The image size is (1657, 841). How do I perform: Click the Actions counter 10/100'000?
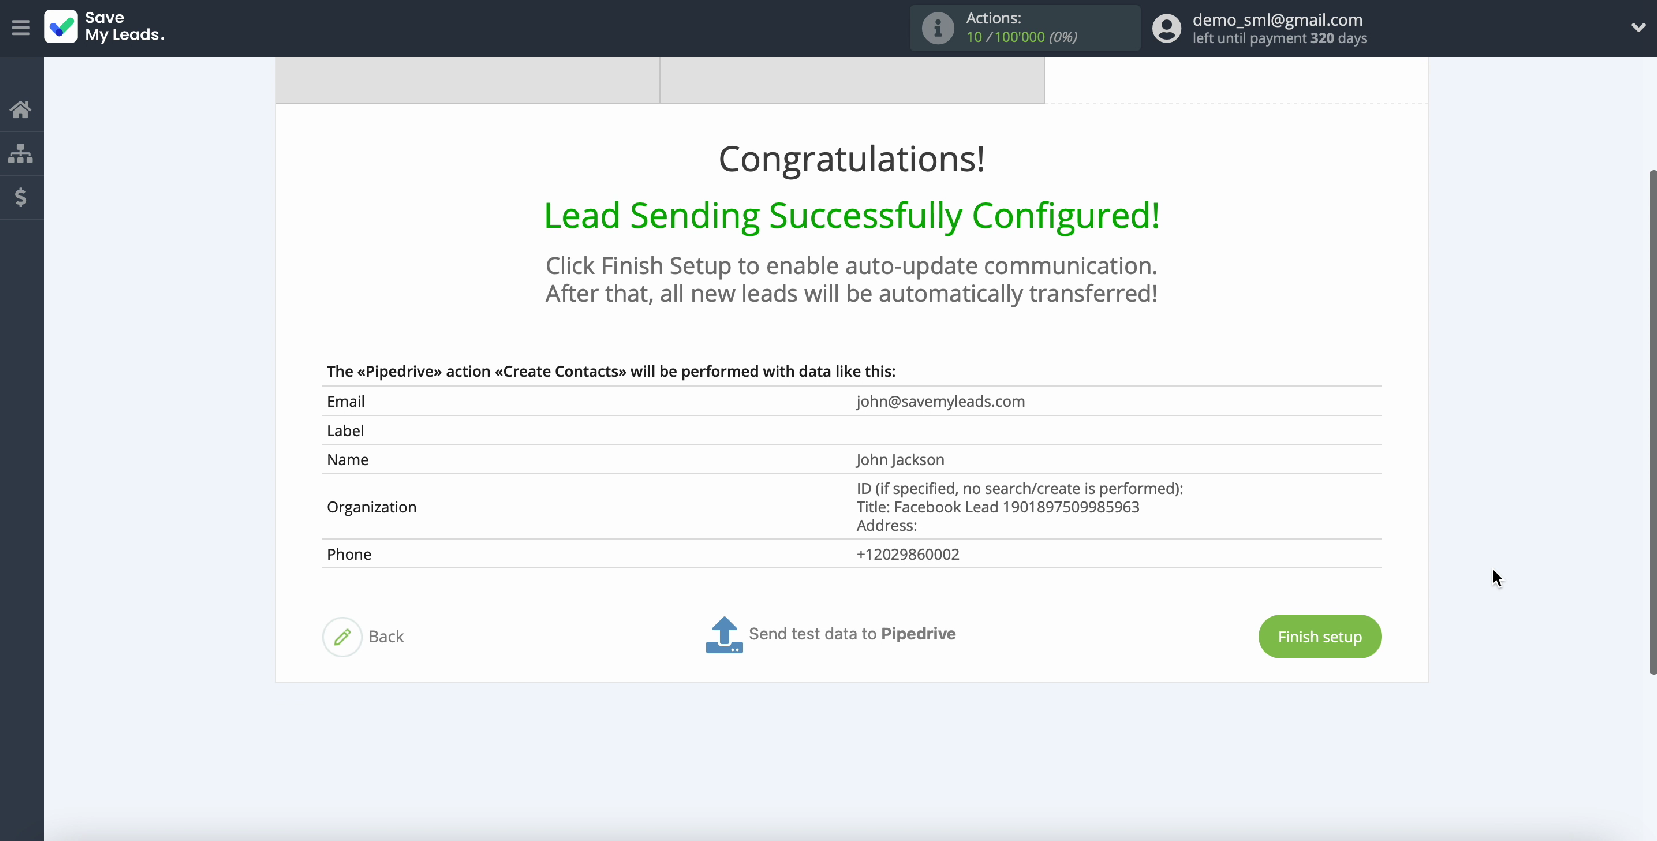click(x=1021, y=37)
